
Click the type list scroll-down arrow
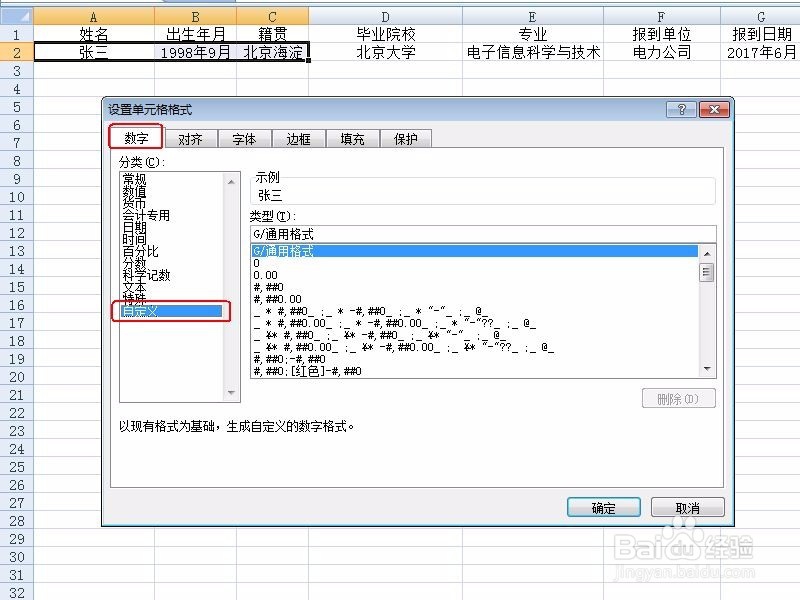tap(707, 369)
